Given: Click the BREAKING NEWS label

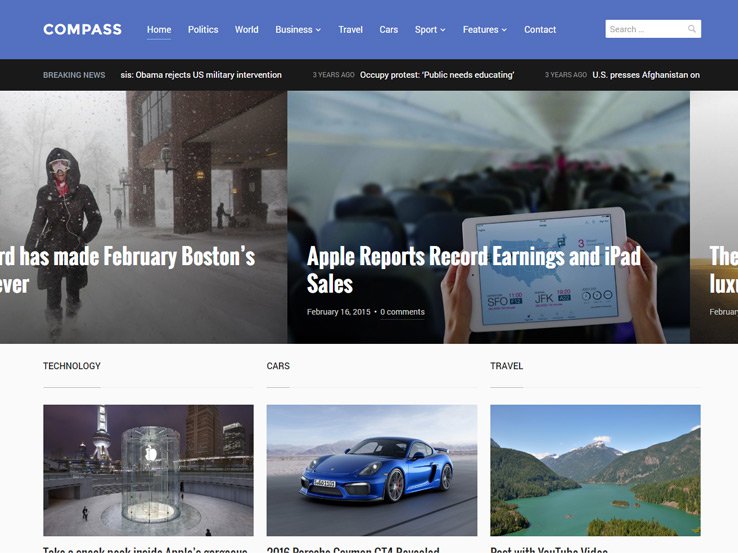Looking at the screenshot, I should click(x=74, y=75).
